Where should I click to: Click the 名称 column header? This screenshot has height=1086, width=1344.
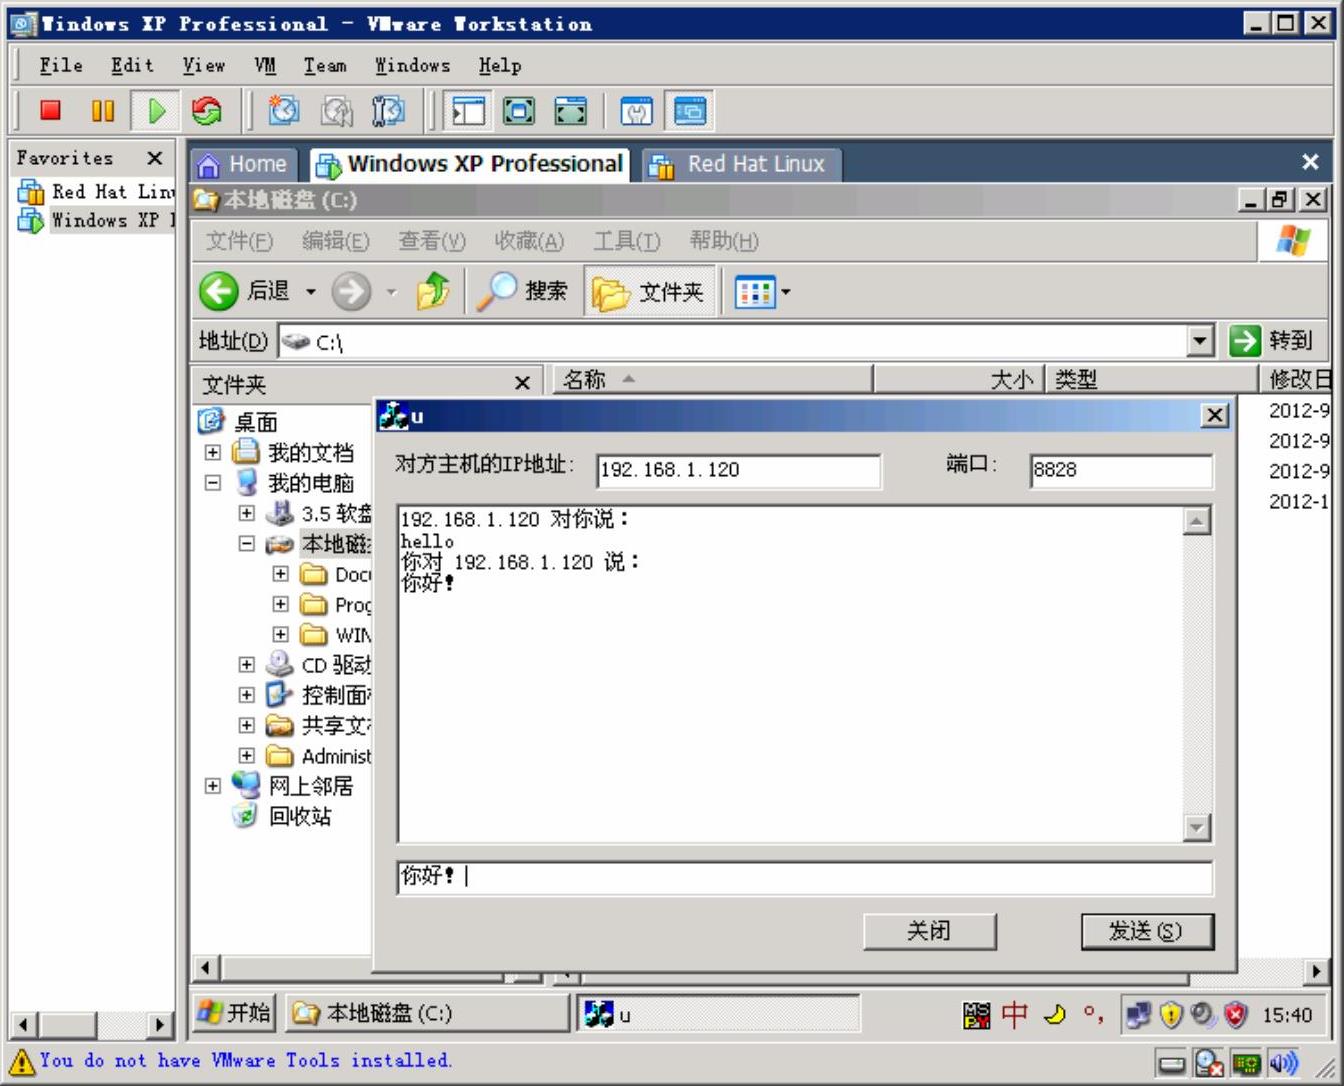coord(712,380)
